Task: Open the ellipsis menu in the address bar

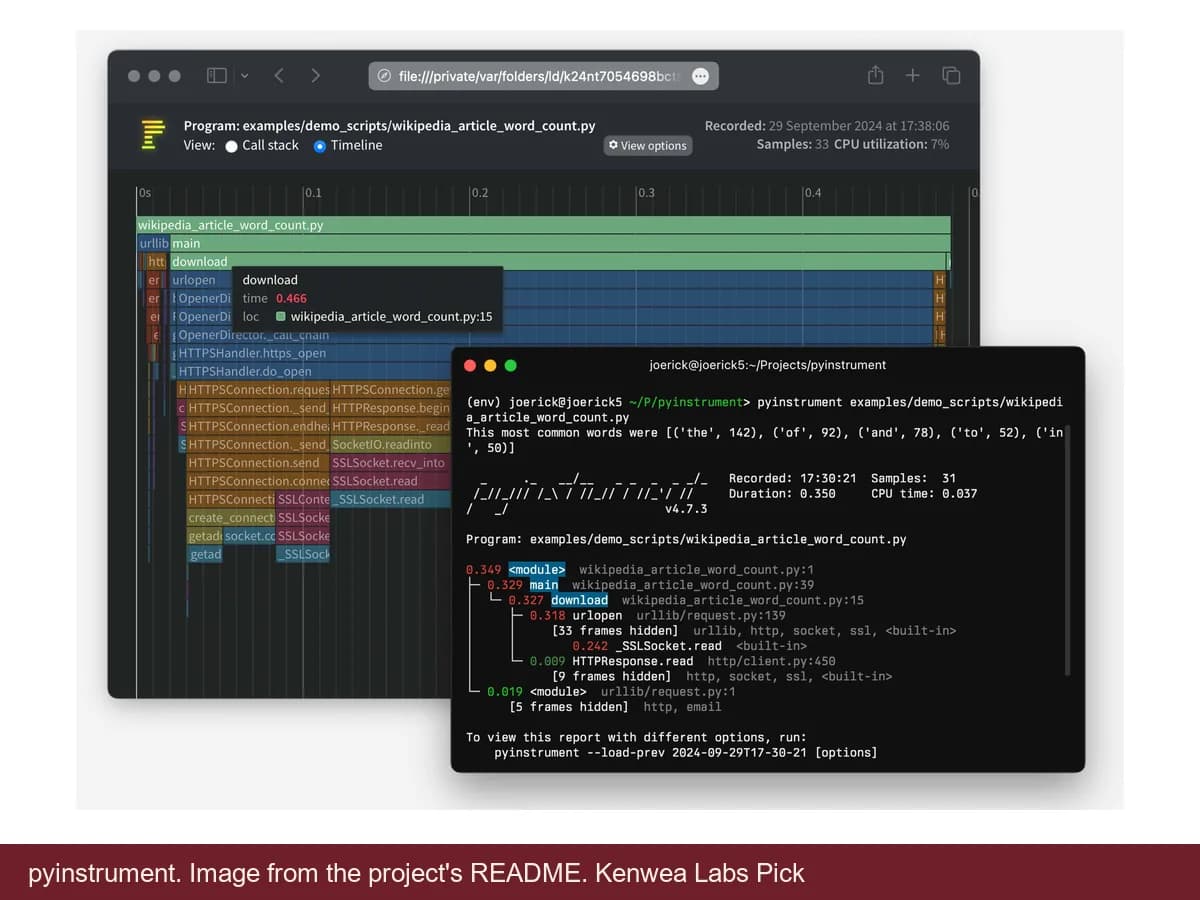Action: click(x=700, y=76)
